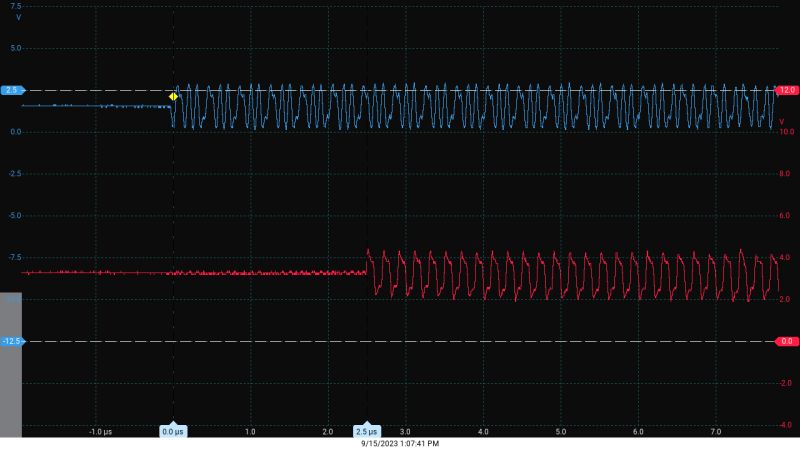Click the 0.0 µs time ruler handle
The image size is (800, 450).
173,431
